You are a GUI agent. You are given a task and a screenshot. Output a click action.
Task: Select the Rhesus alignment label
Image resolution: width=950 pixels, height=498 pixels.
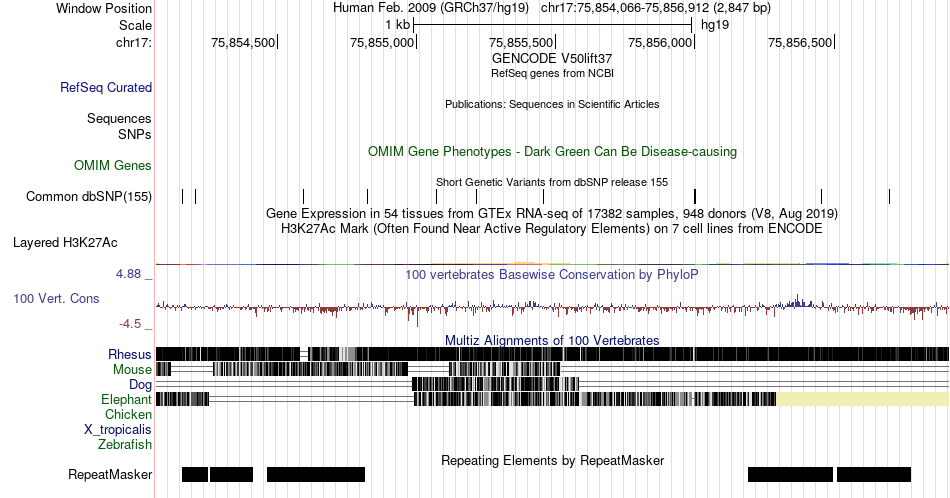[130, 354]
